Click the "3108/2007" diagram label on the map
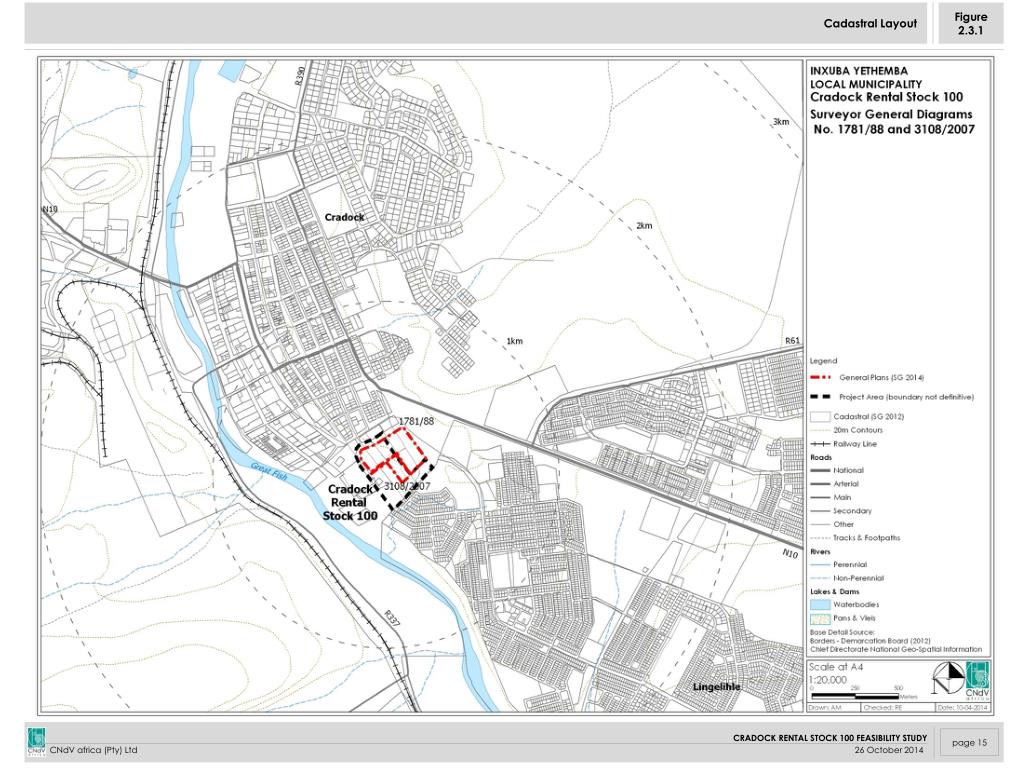 pos(407,486)
